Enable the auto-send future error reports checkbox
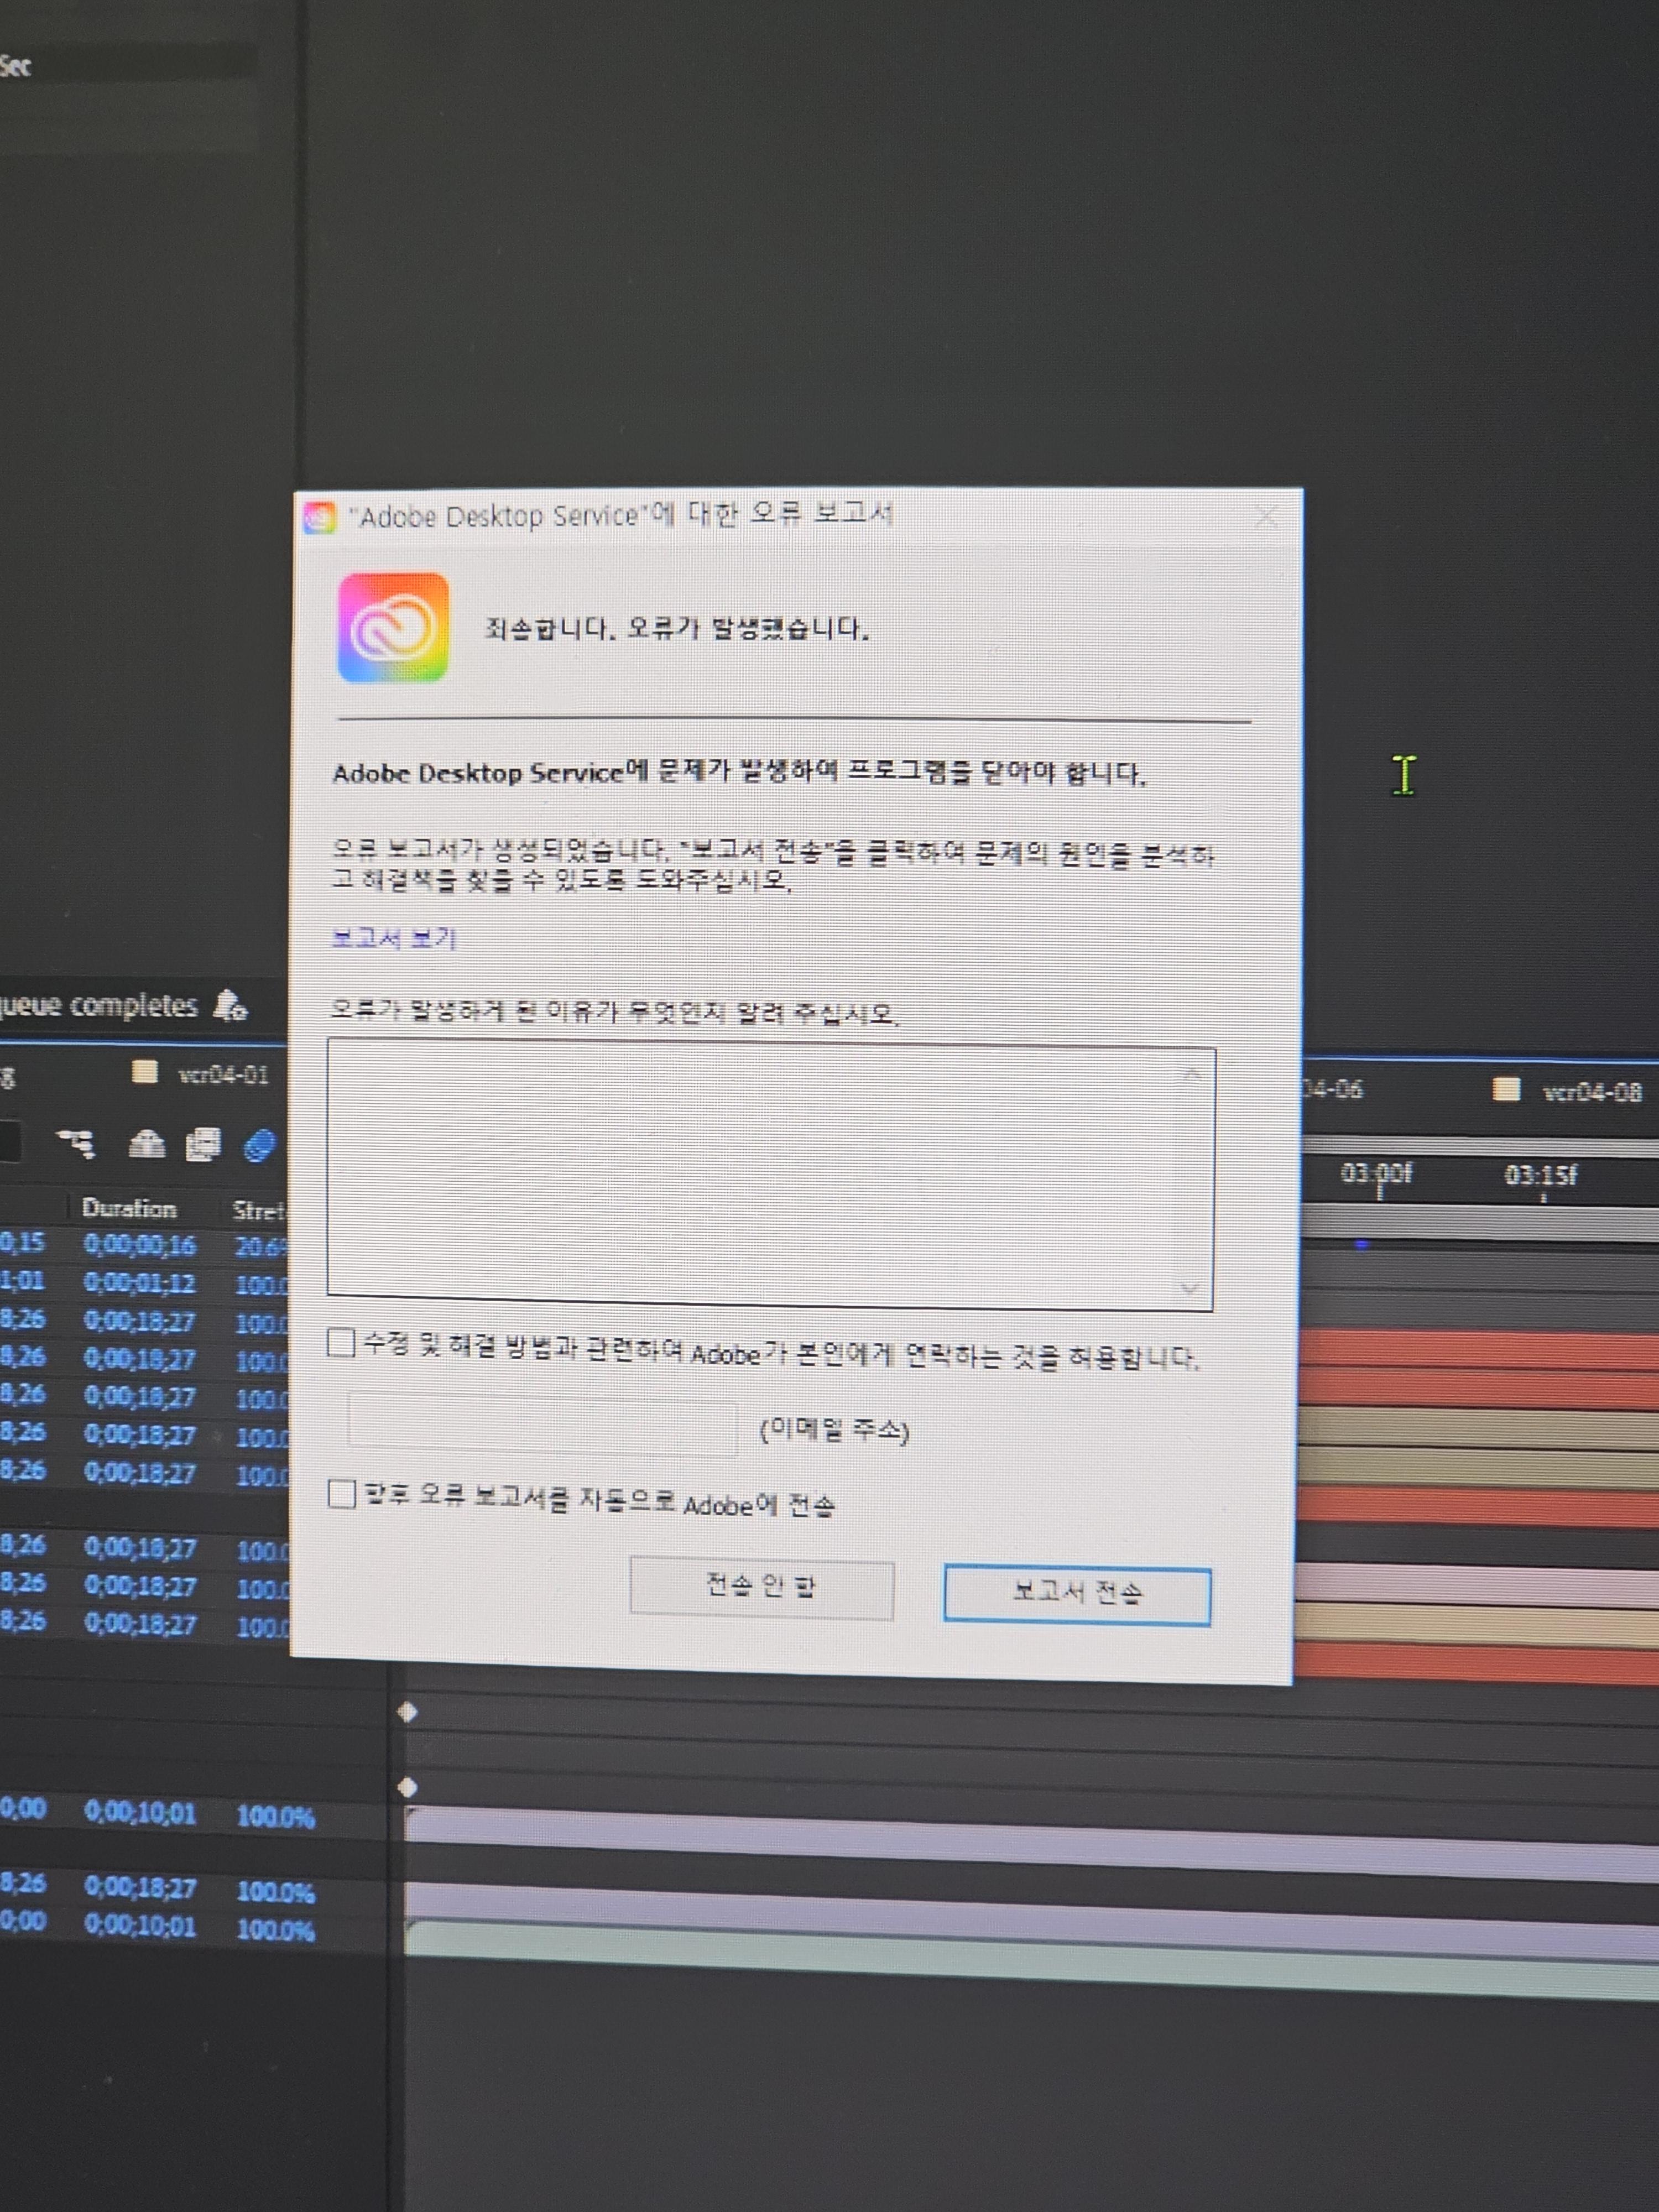The image size is (1659, 2212). pos(342,1495)
